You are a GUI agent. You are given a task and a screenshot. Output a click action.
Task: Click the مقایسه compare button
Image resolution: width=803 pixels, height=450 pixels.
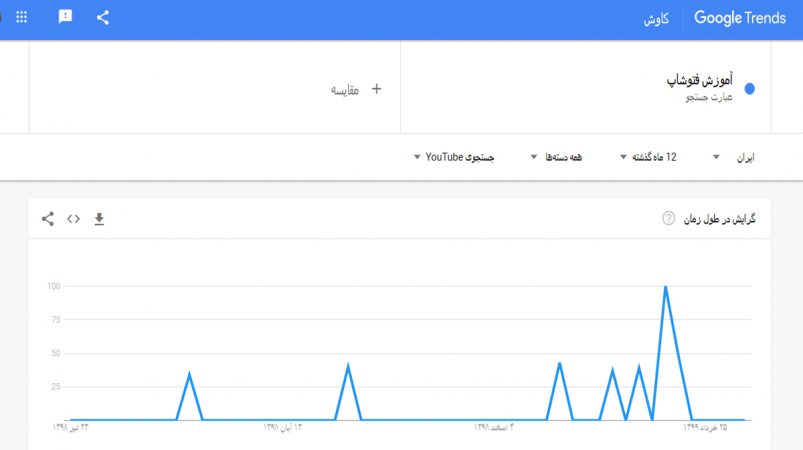(345, 90)
